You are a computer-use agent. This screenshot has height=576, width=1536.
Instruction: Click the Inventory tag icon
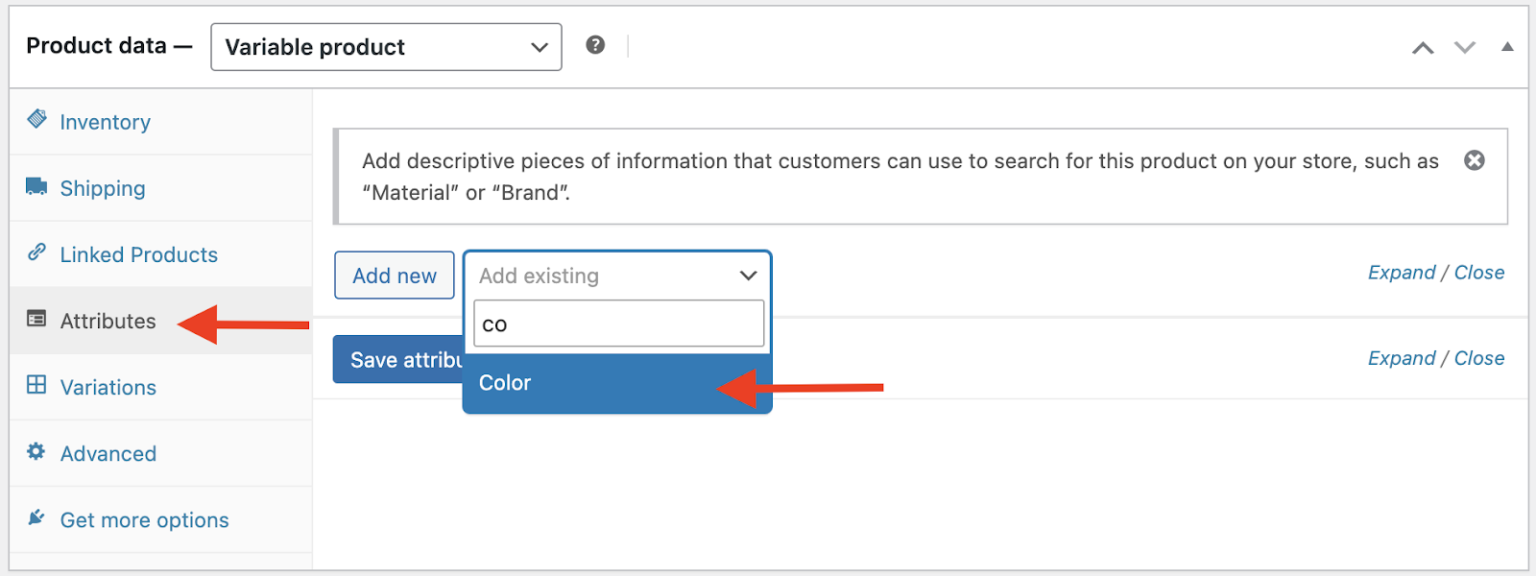tap(36, 121)
